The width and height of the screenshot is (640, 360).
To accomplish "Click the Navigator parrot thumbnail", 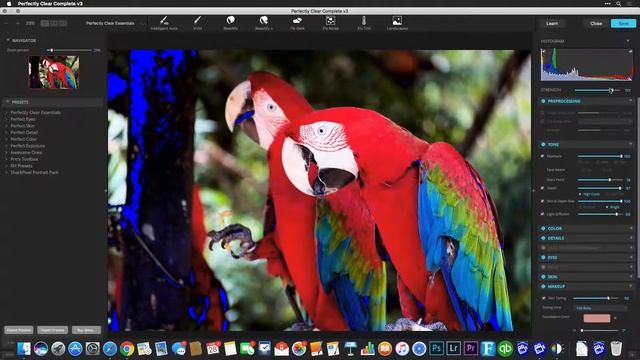I will tap(54, 72).
